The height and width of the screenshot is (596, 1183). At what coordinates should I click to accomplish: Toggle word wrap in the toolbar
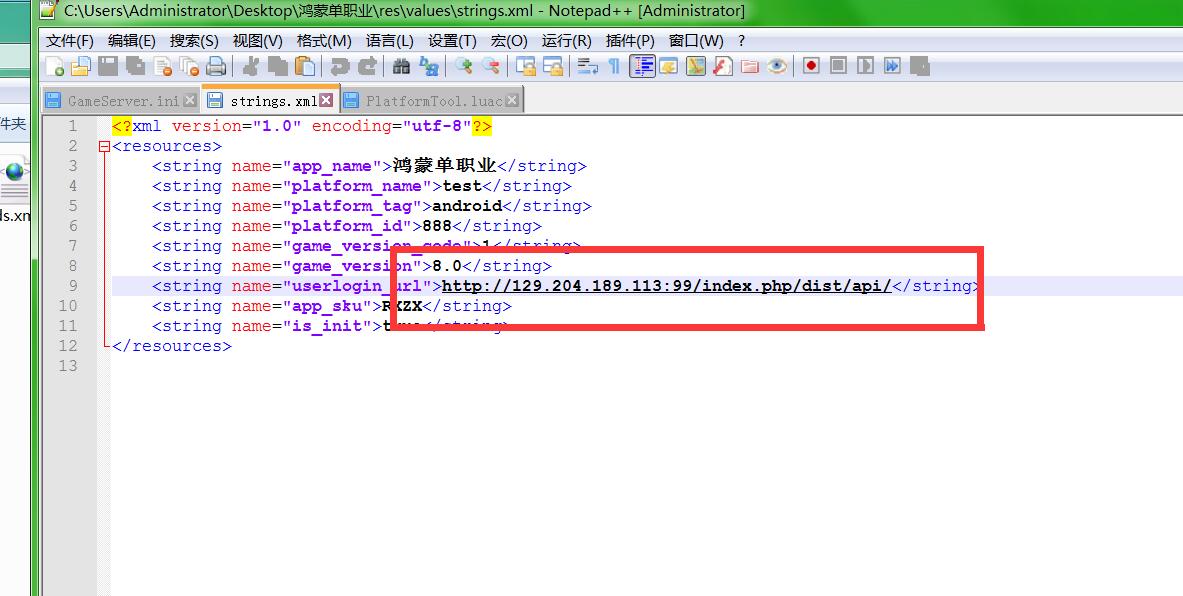coord(588,66)
